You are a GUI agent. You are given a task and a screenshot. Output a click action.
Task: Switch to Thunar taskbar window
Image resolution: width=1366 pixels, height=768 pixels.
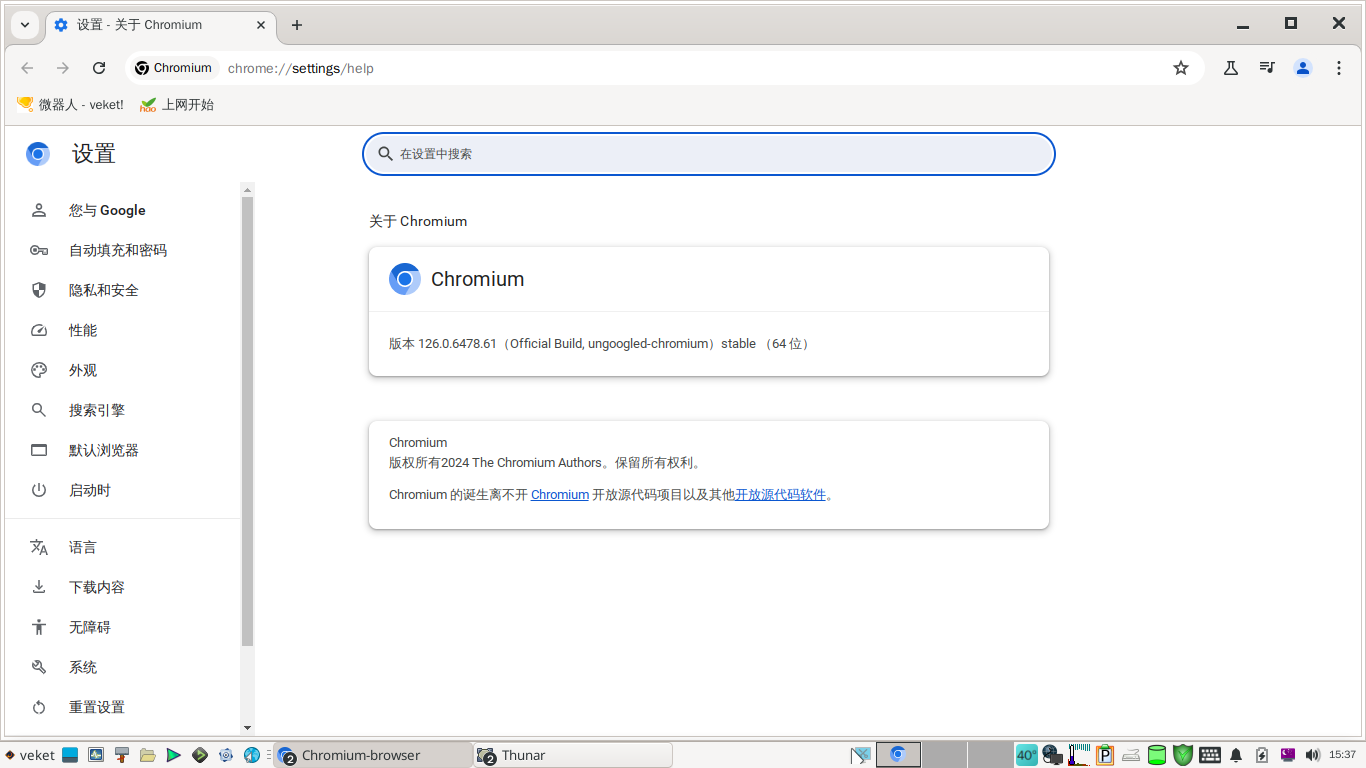573,755
